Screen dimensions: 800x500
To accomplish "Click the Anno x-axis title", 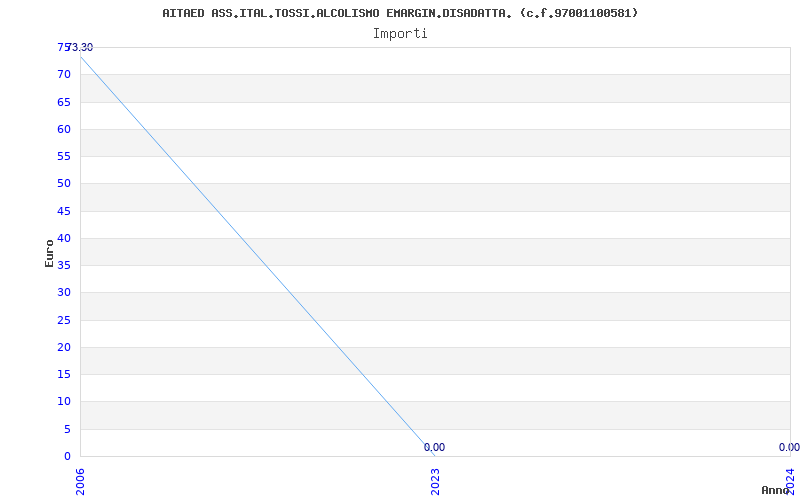I will (775, 490).
